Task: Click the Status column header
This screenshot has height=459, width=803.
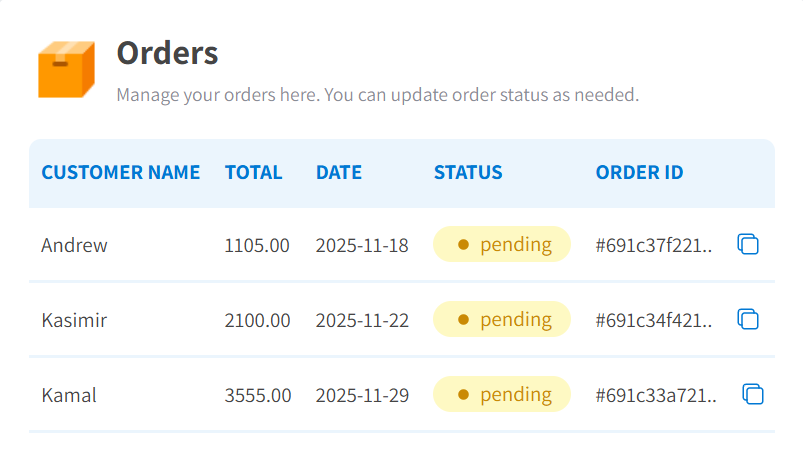Action: click(x=468, y=172)
